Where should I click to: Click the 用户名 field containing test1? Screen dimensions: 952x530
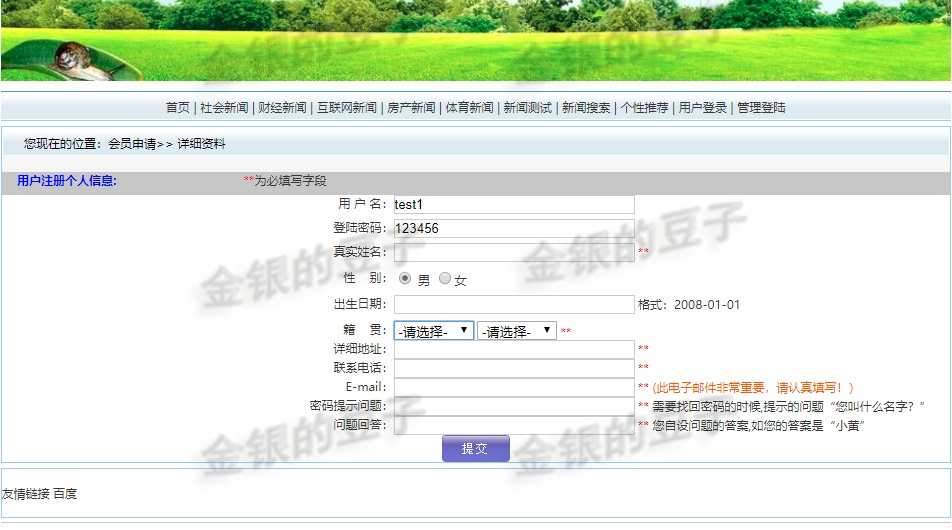(x=514, y=205)
